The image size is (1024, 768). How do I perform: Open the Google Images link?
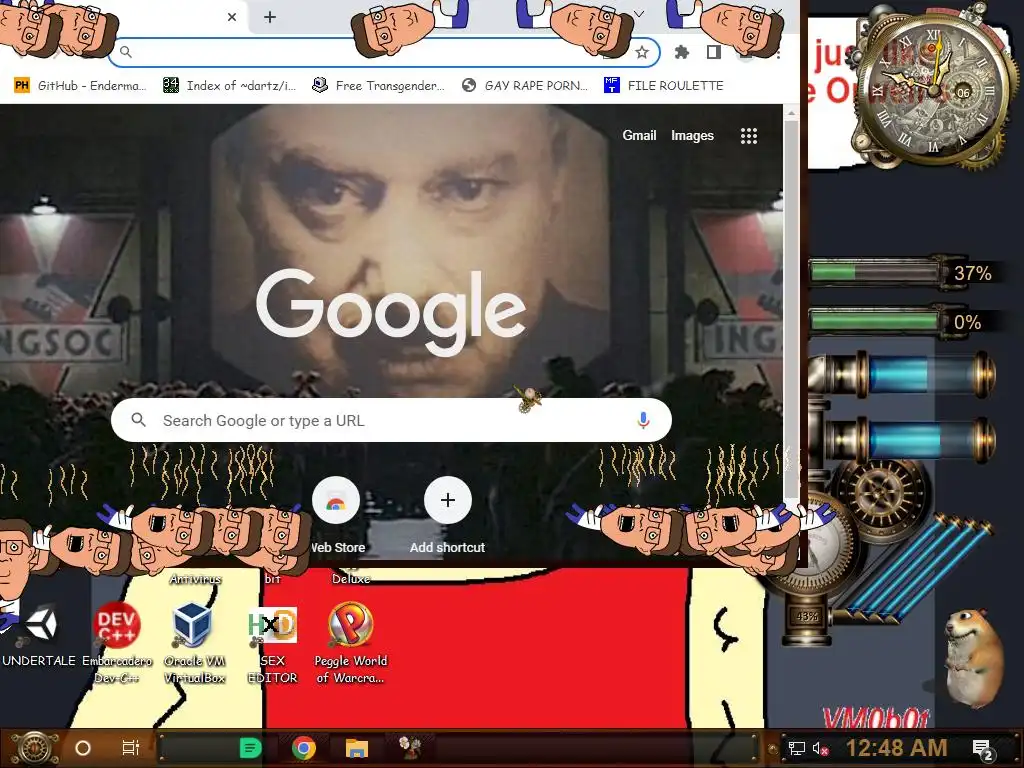click(x=692, y=135)
